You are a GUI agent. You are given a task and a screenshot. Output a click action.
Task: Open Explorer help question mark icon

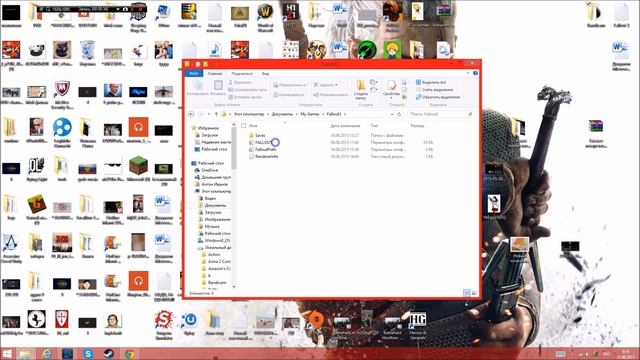[x=476, y=73]
